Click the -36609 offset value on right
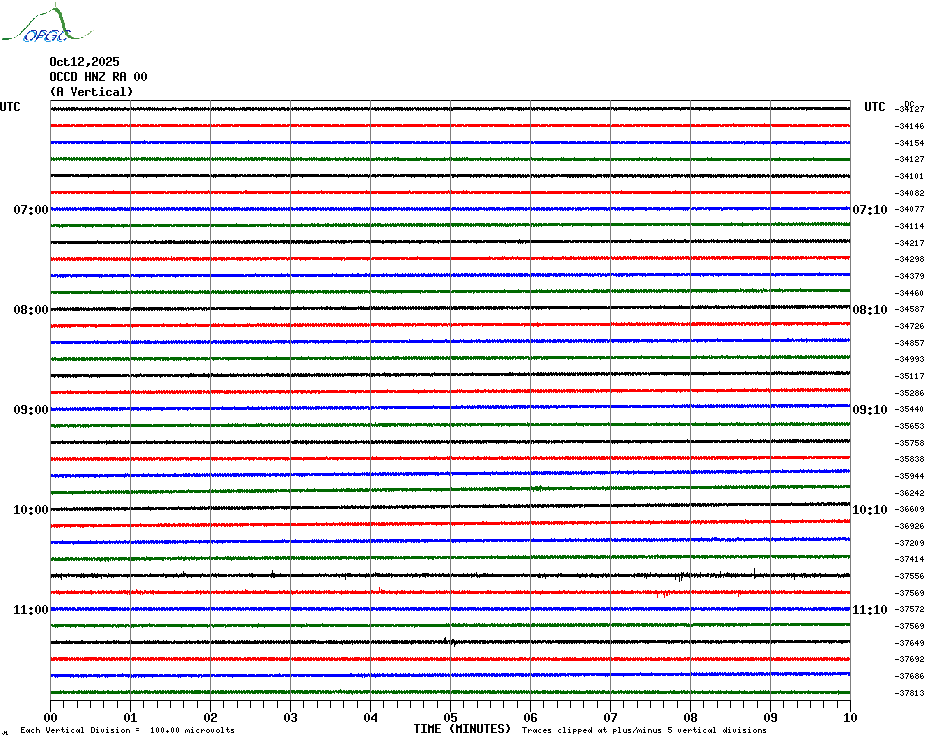 tap(910, 510)
